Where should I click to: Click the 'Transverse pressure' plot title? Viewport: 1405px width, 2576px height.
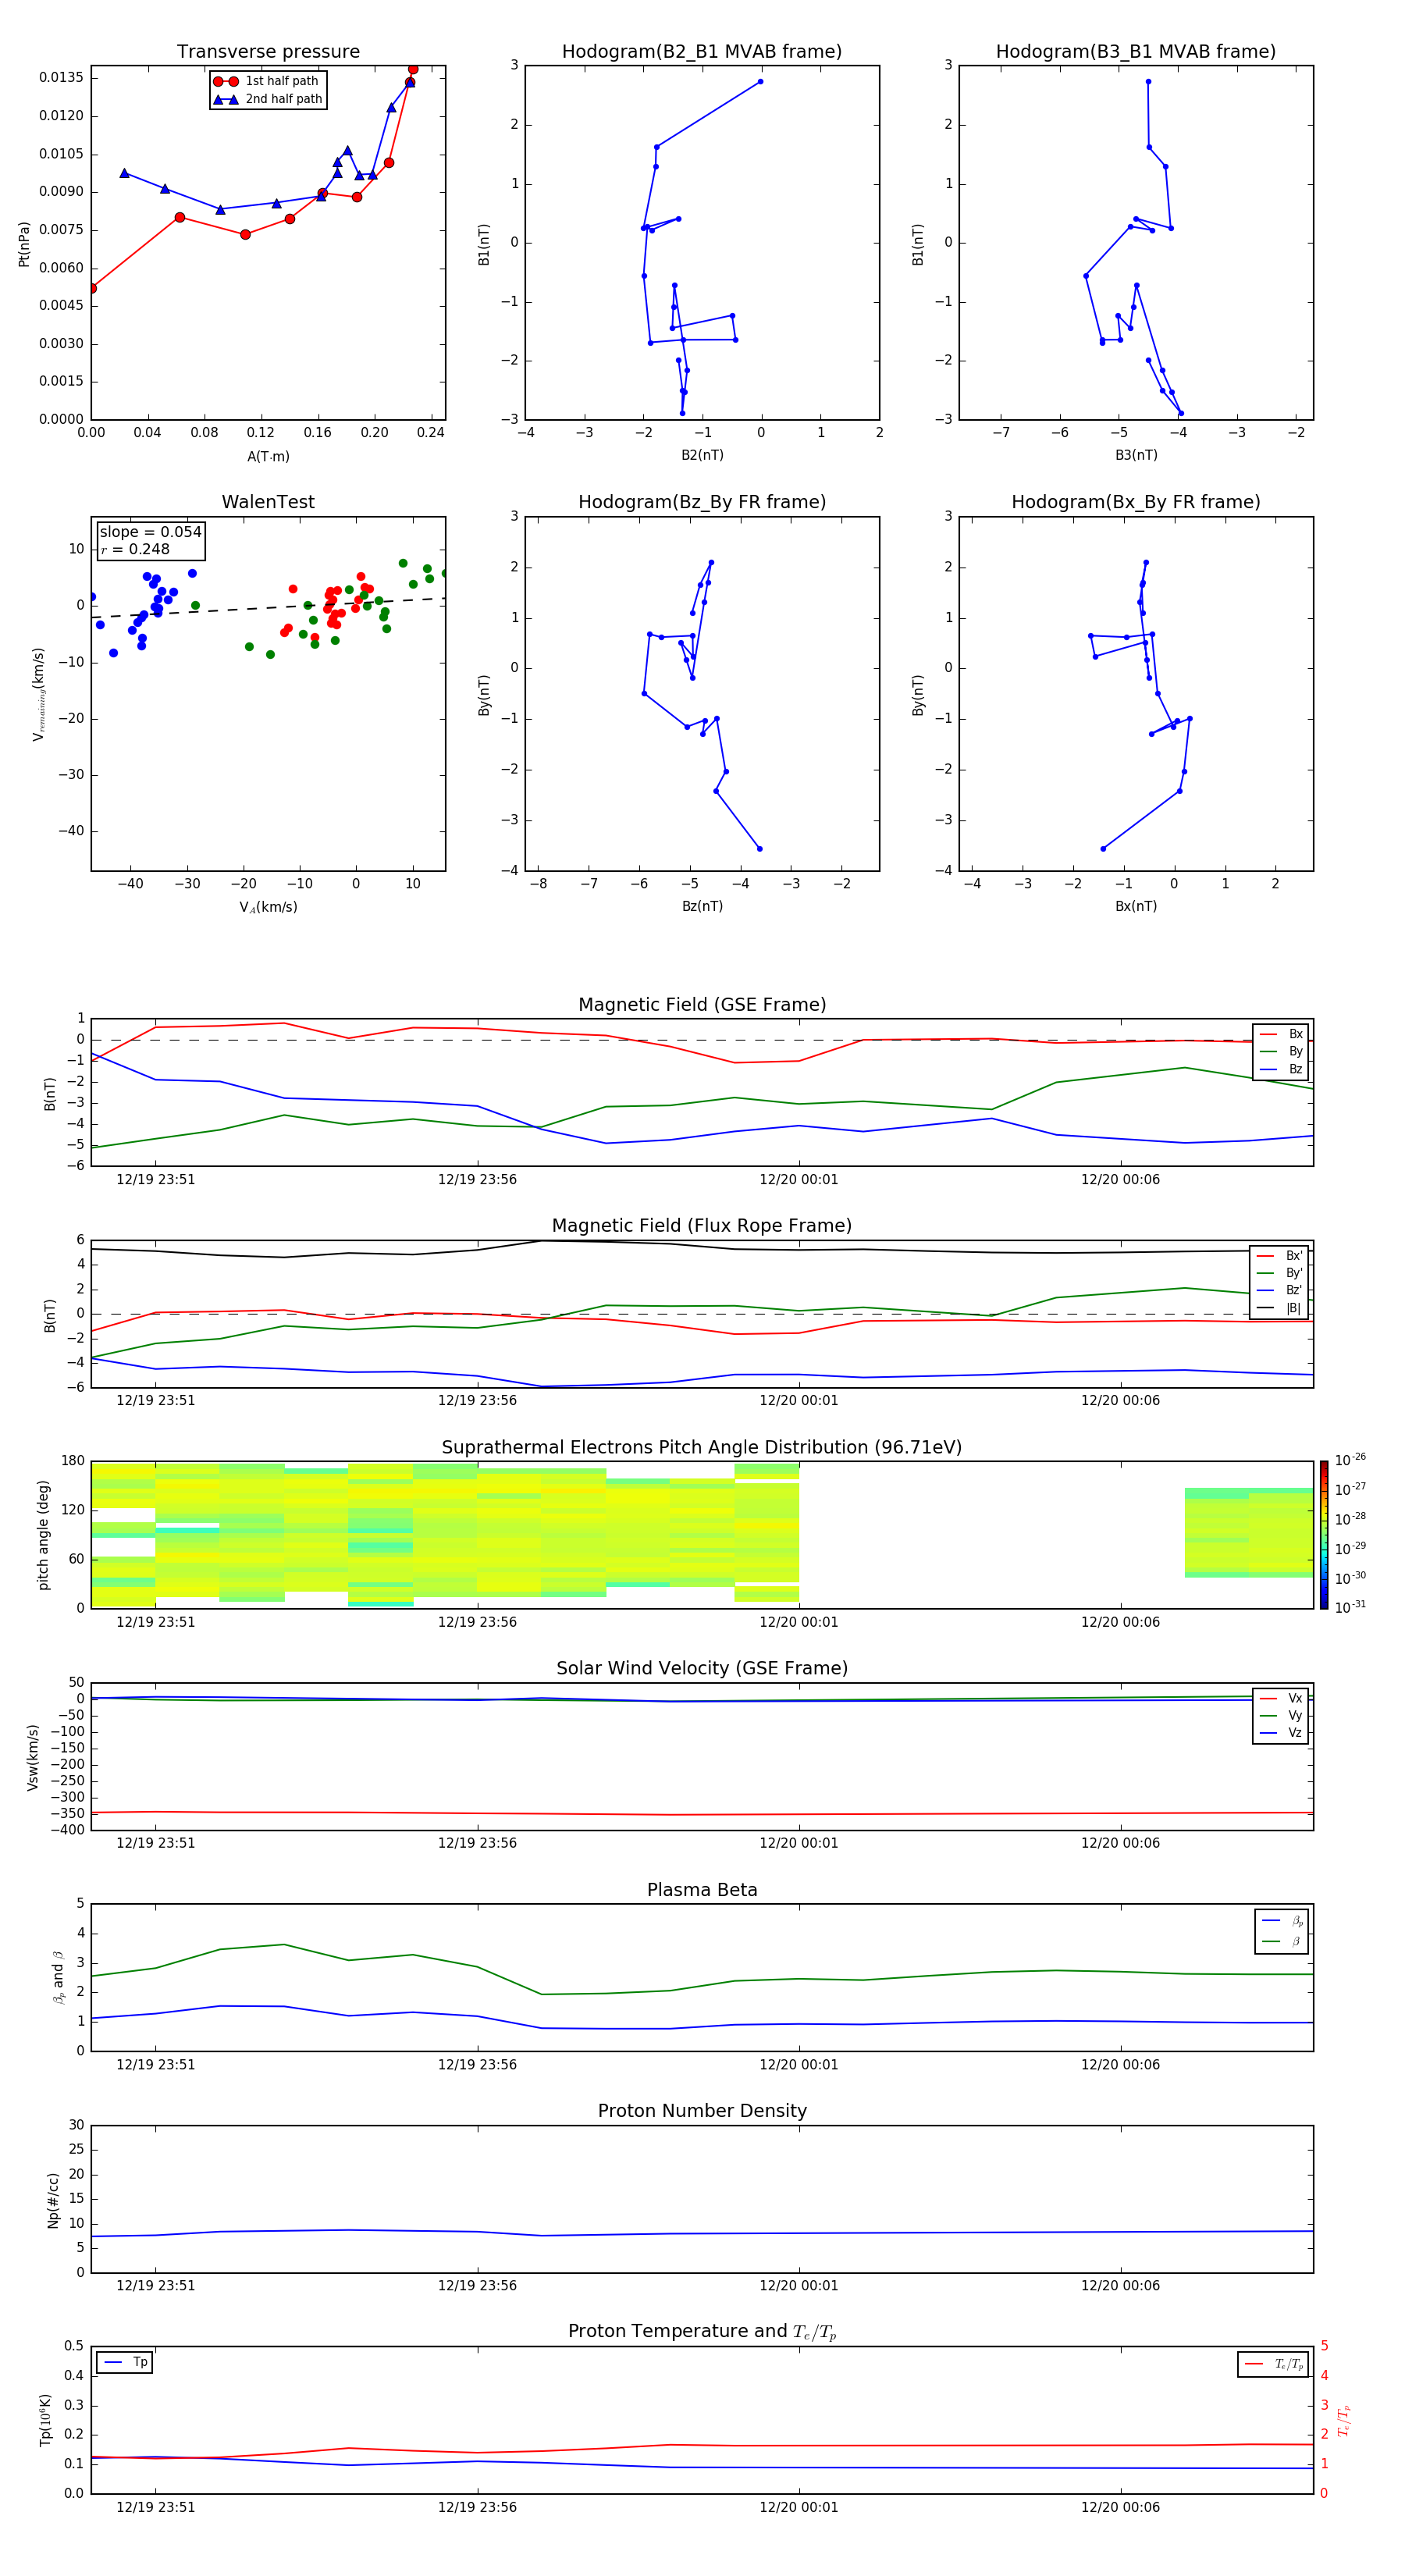[x=268, y=52]
